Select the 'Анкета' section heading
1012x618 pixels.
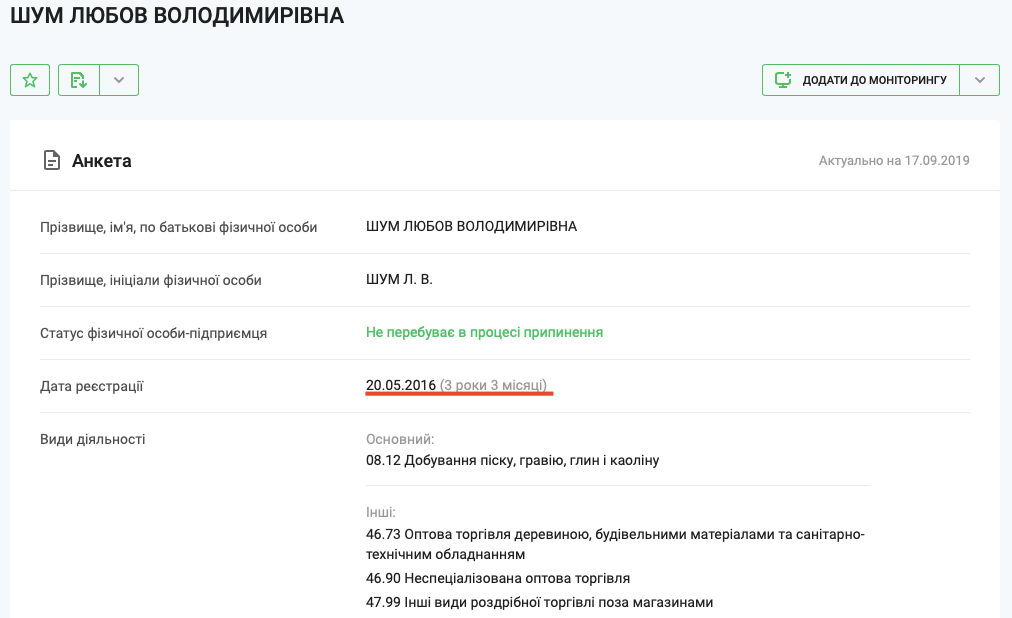point(101,160)
